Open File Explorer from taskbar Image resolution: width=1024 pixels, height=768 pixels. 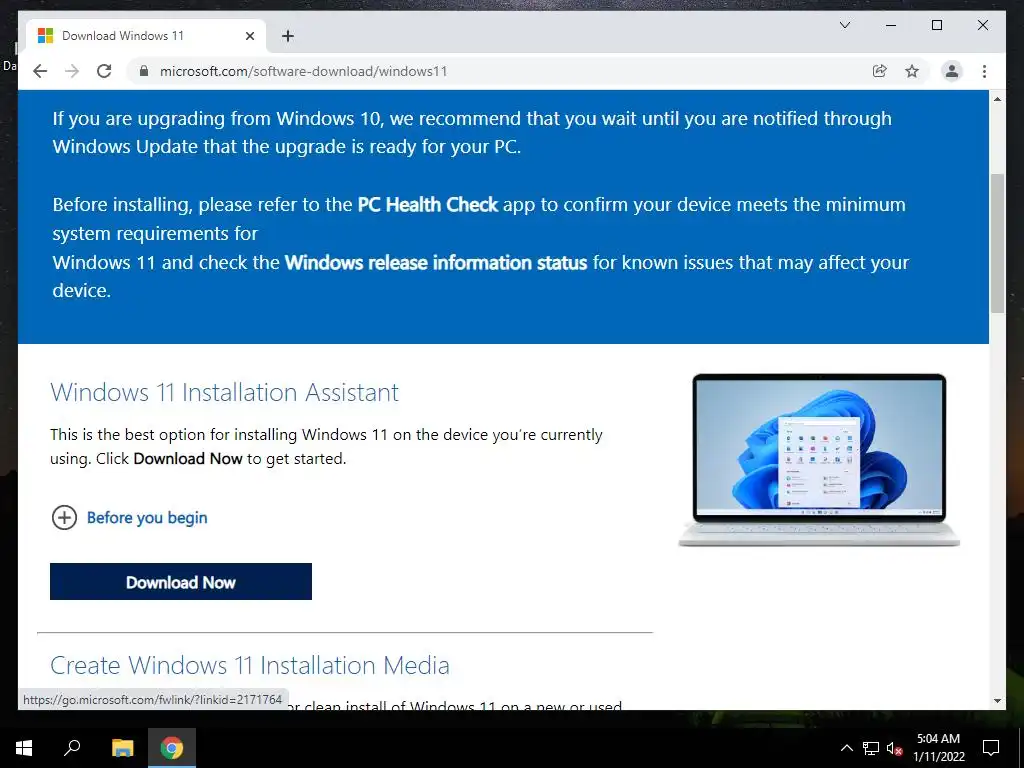(x=122, y=748)
